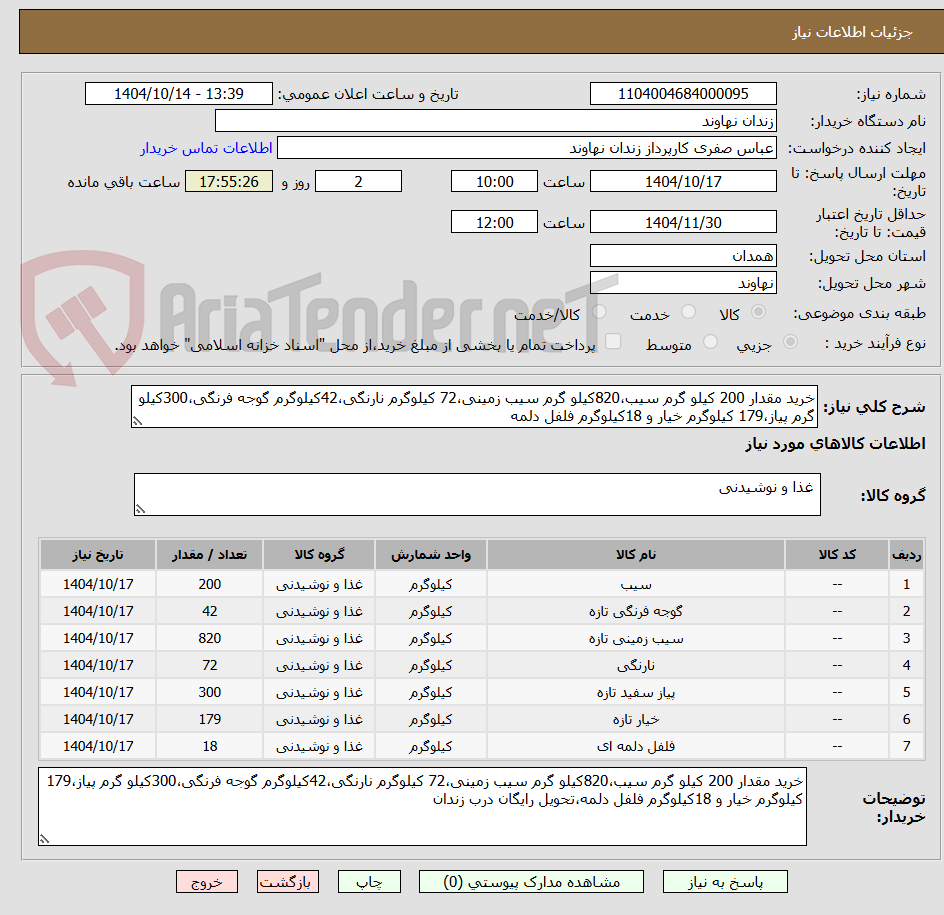The image size is (944, 915).
Task: Select the کالا radio button
Action: 759,312
